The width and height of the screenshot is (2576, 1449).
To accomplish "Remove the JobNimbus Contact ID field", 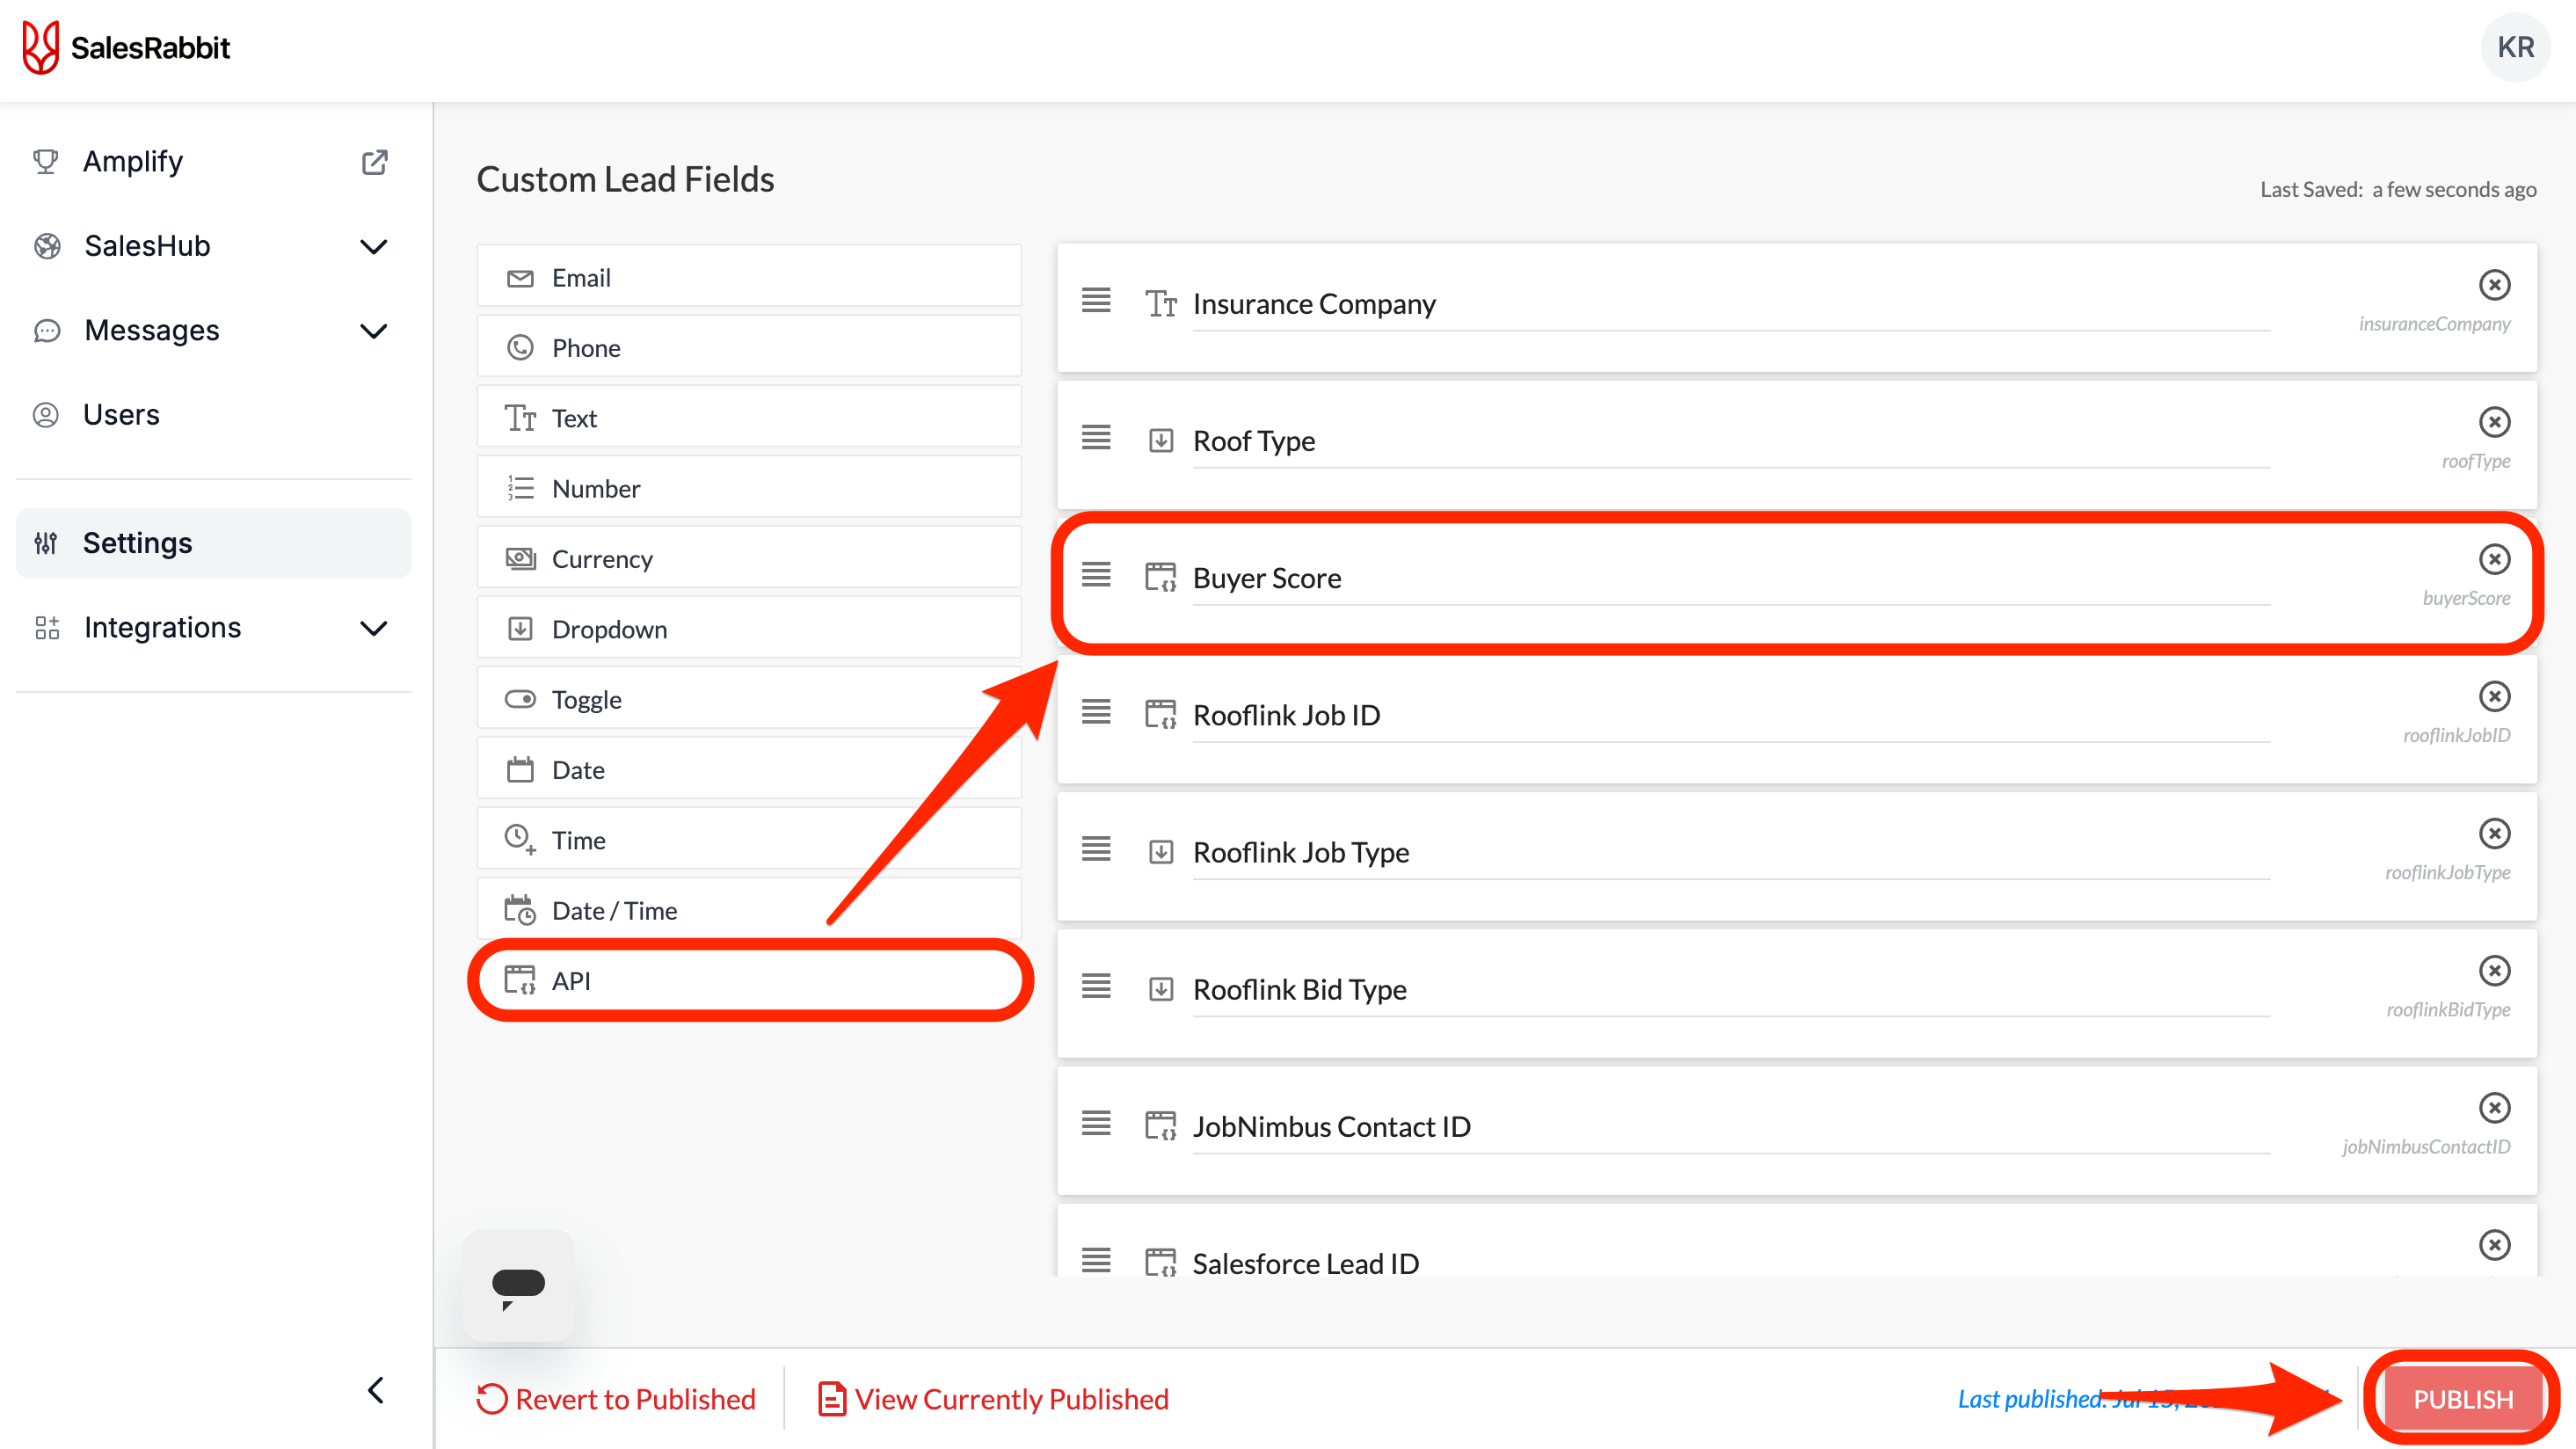I will coord(2493,1108).
